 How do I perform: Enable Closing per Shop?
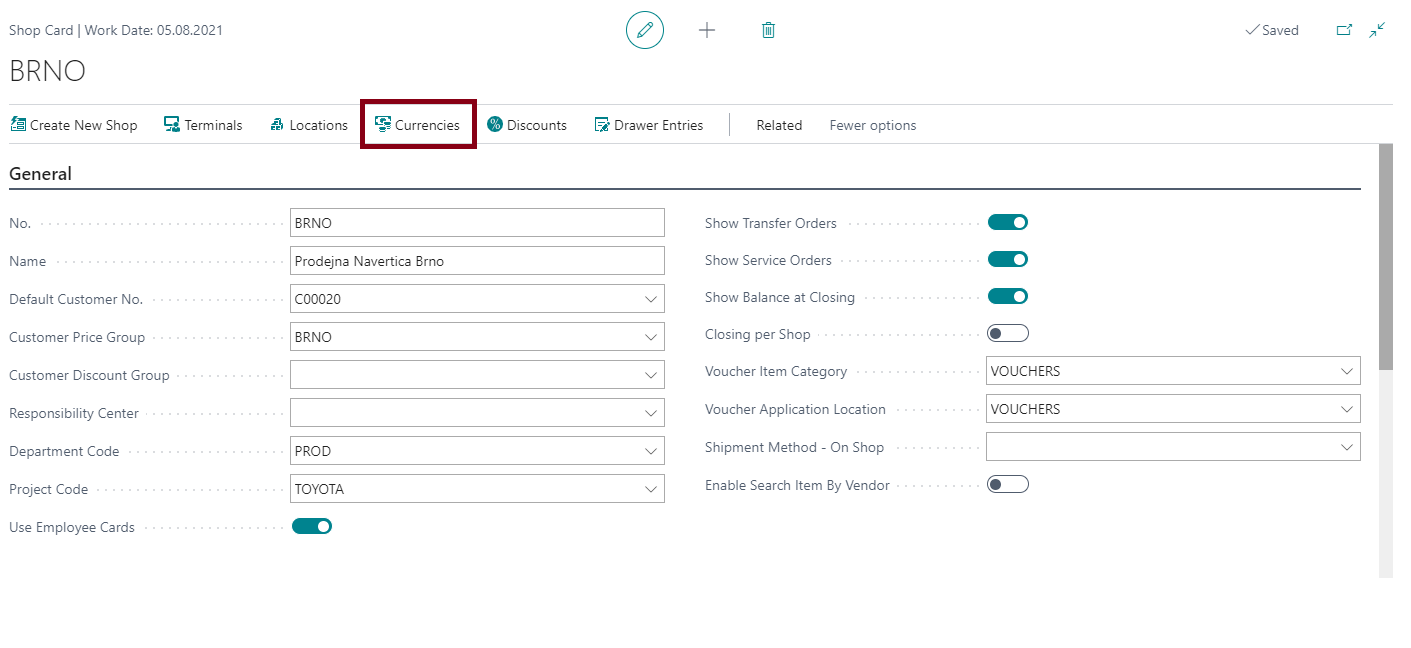pyautogui.click(x=1008, y=333)
